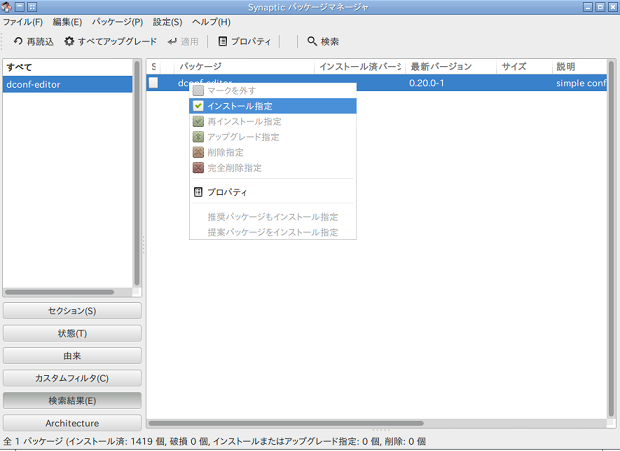Choose 提案パッケージをインストール指定 menu entry
Viewport: 620px width, 451px height.
coord(273,232)
